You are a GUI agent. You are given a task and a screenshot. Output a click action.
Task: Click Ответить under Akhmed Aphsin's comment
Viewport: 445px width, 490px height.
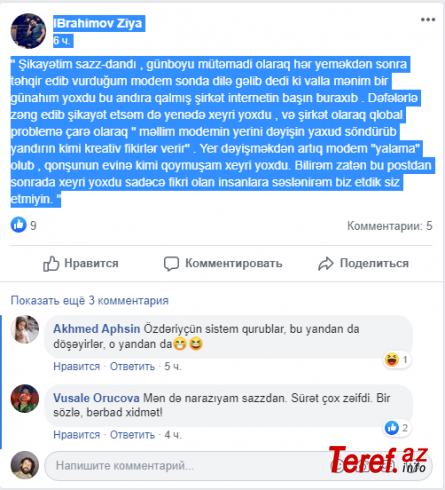[132, 367]
